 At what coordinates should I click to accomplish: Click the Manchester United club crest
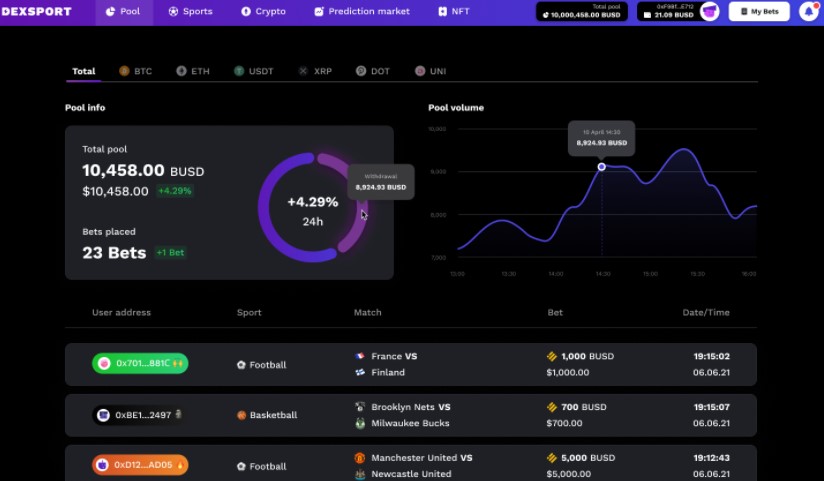pyautogui.click(x=360, y=458)
